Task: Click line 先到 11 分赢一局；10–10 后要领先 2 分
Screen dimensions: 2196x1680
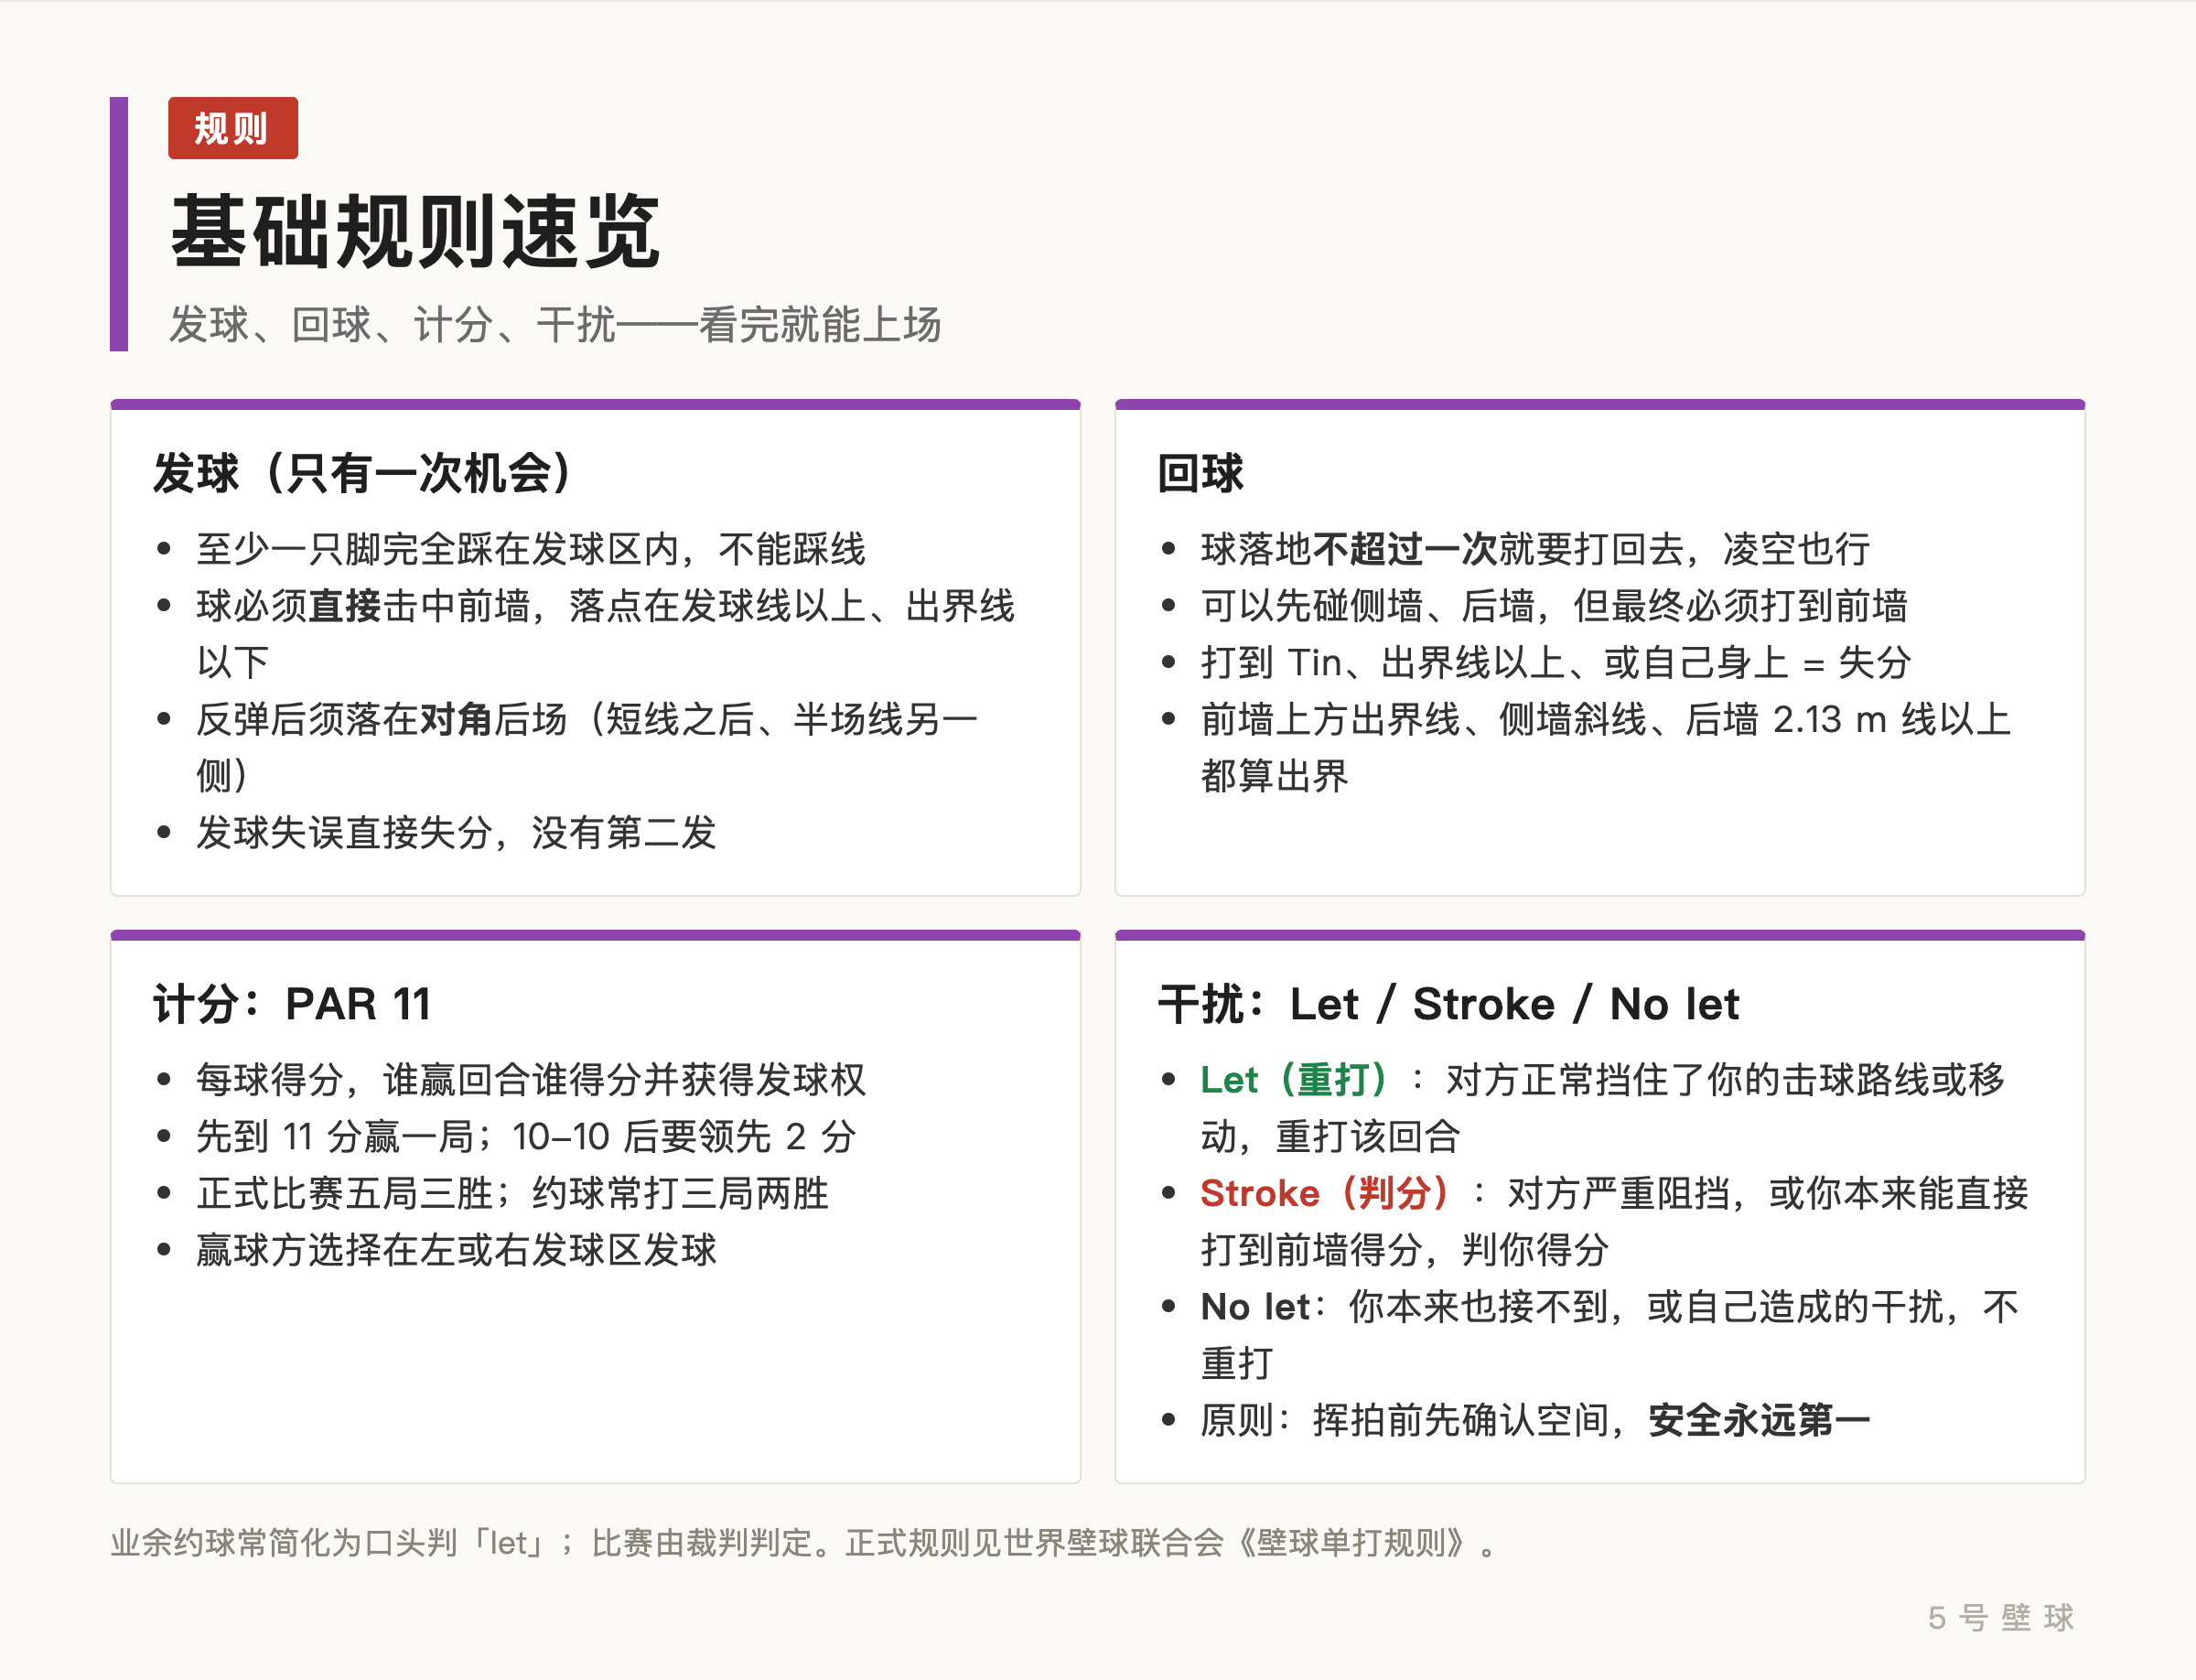Action: (526, 1136)
